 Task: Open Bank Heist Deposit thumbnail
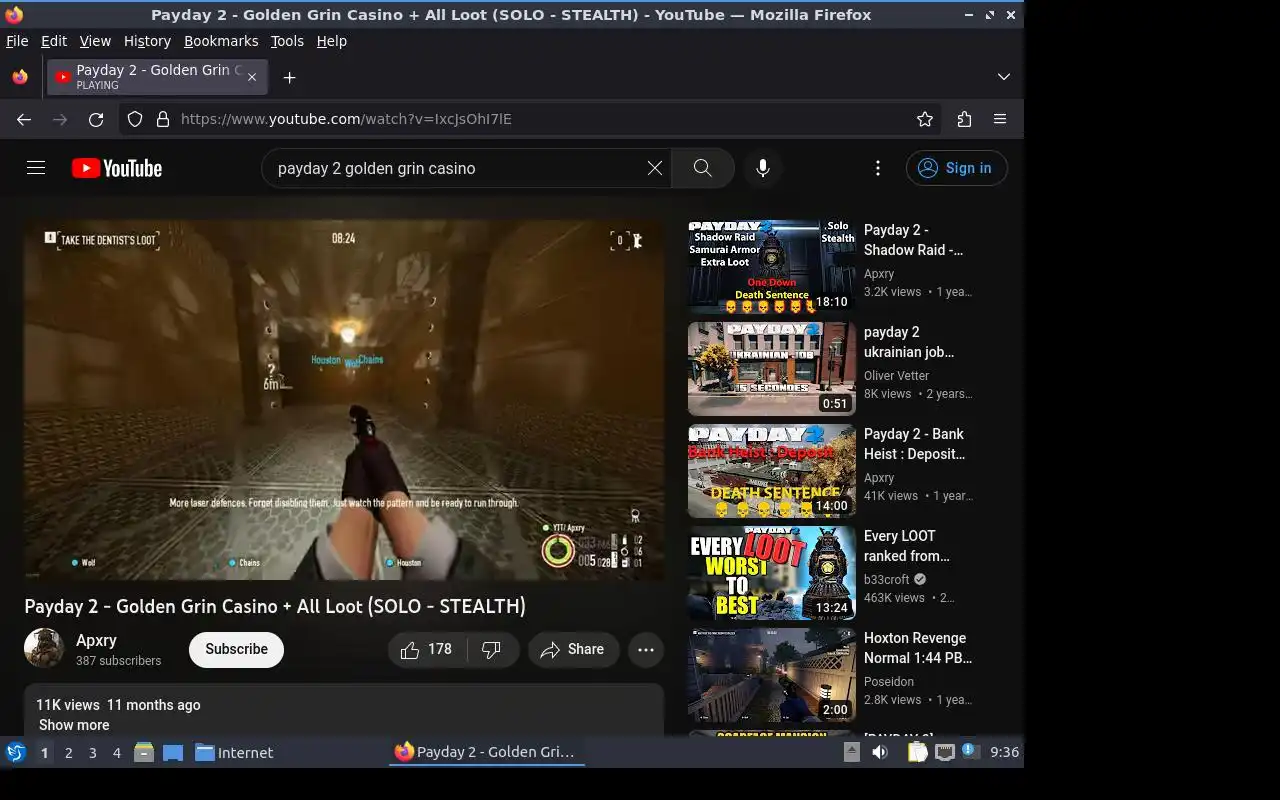[x=772, y=471]
